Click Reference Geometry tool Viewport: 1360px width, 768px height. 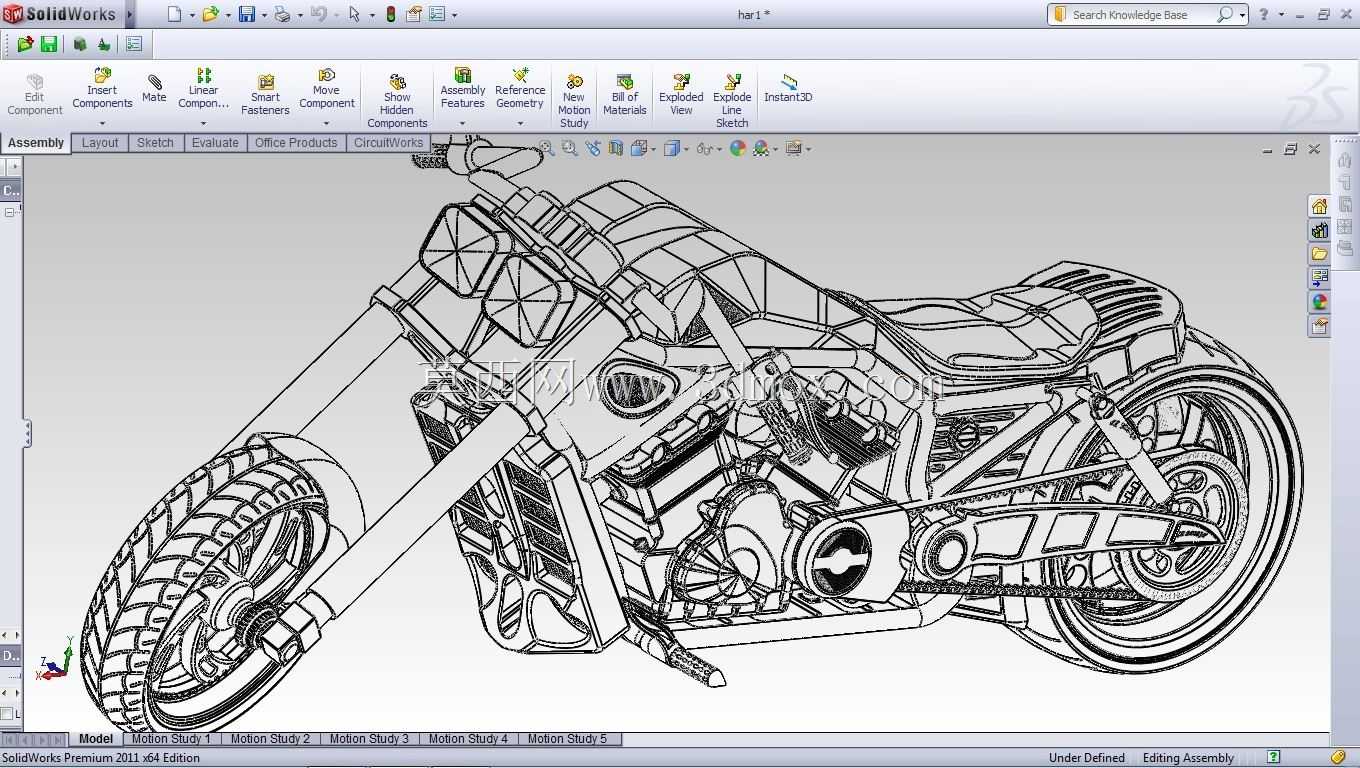tap(520, 89)
